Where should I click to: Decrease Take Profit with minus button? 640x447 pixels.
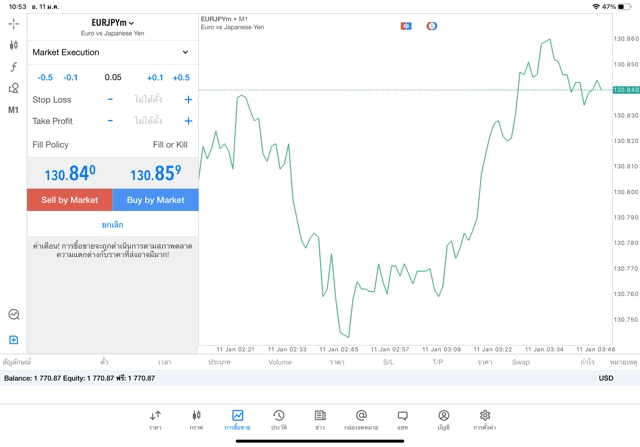[110, 121]
